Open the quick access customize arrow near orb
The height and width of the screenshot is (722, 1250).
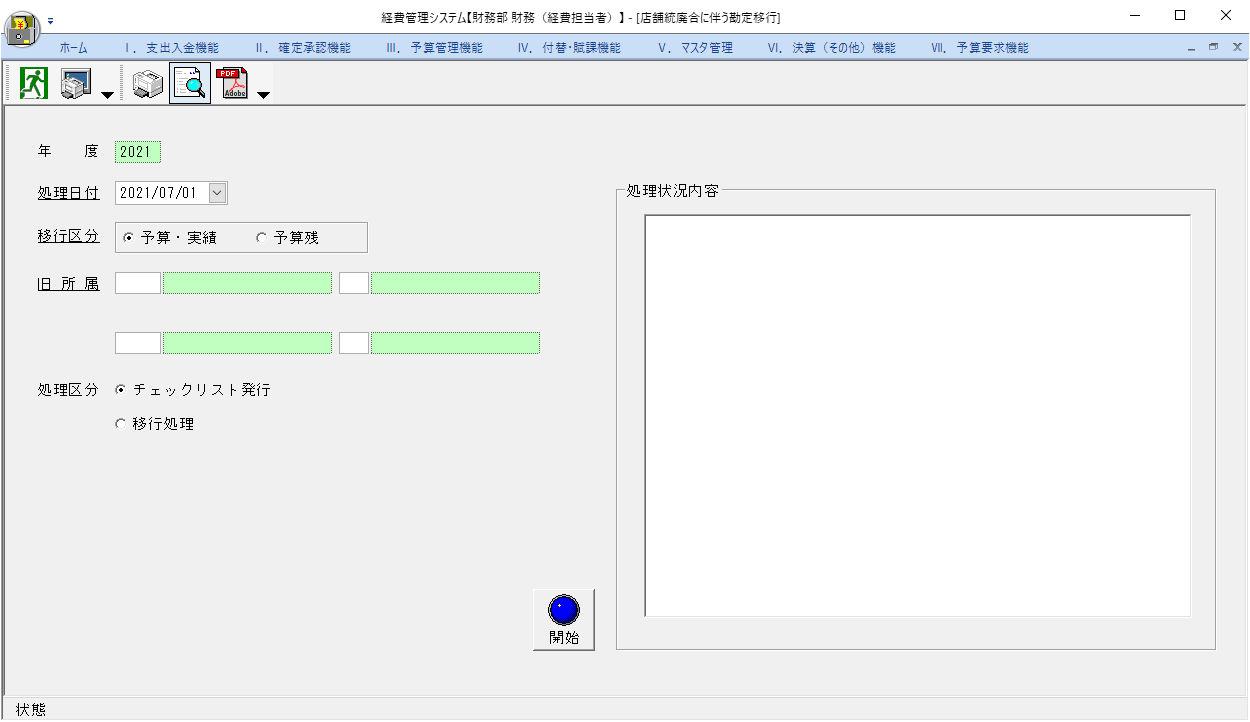(x=51, y=20)
